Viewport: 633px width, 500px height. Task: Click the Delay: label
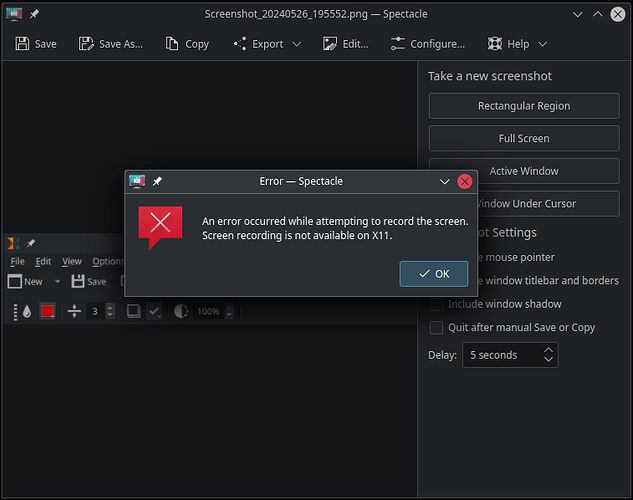[x=442, y=355]
